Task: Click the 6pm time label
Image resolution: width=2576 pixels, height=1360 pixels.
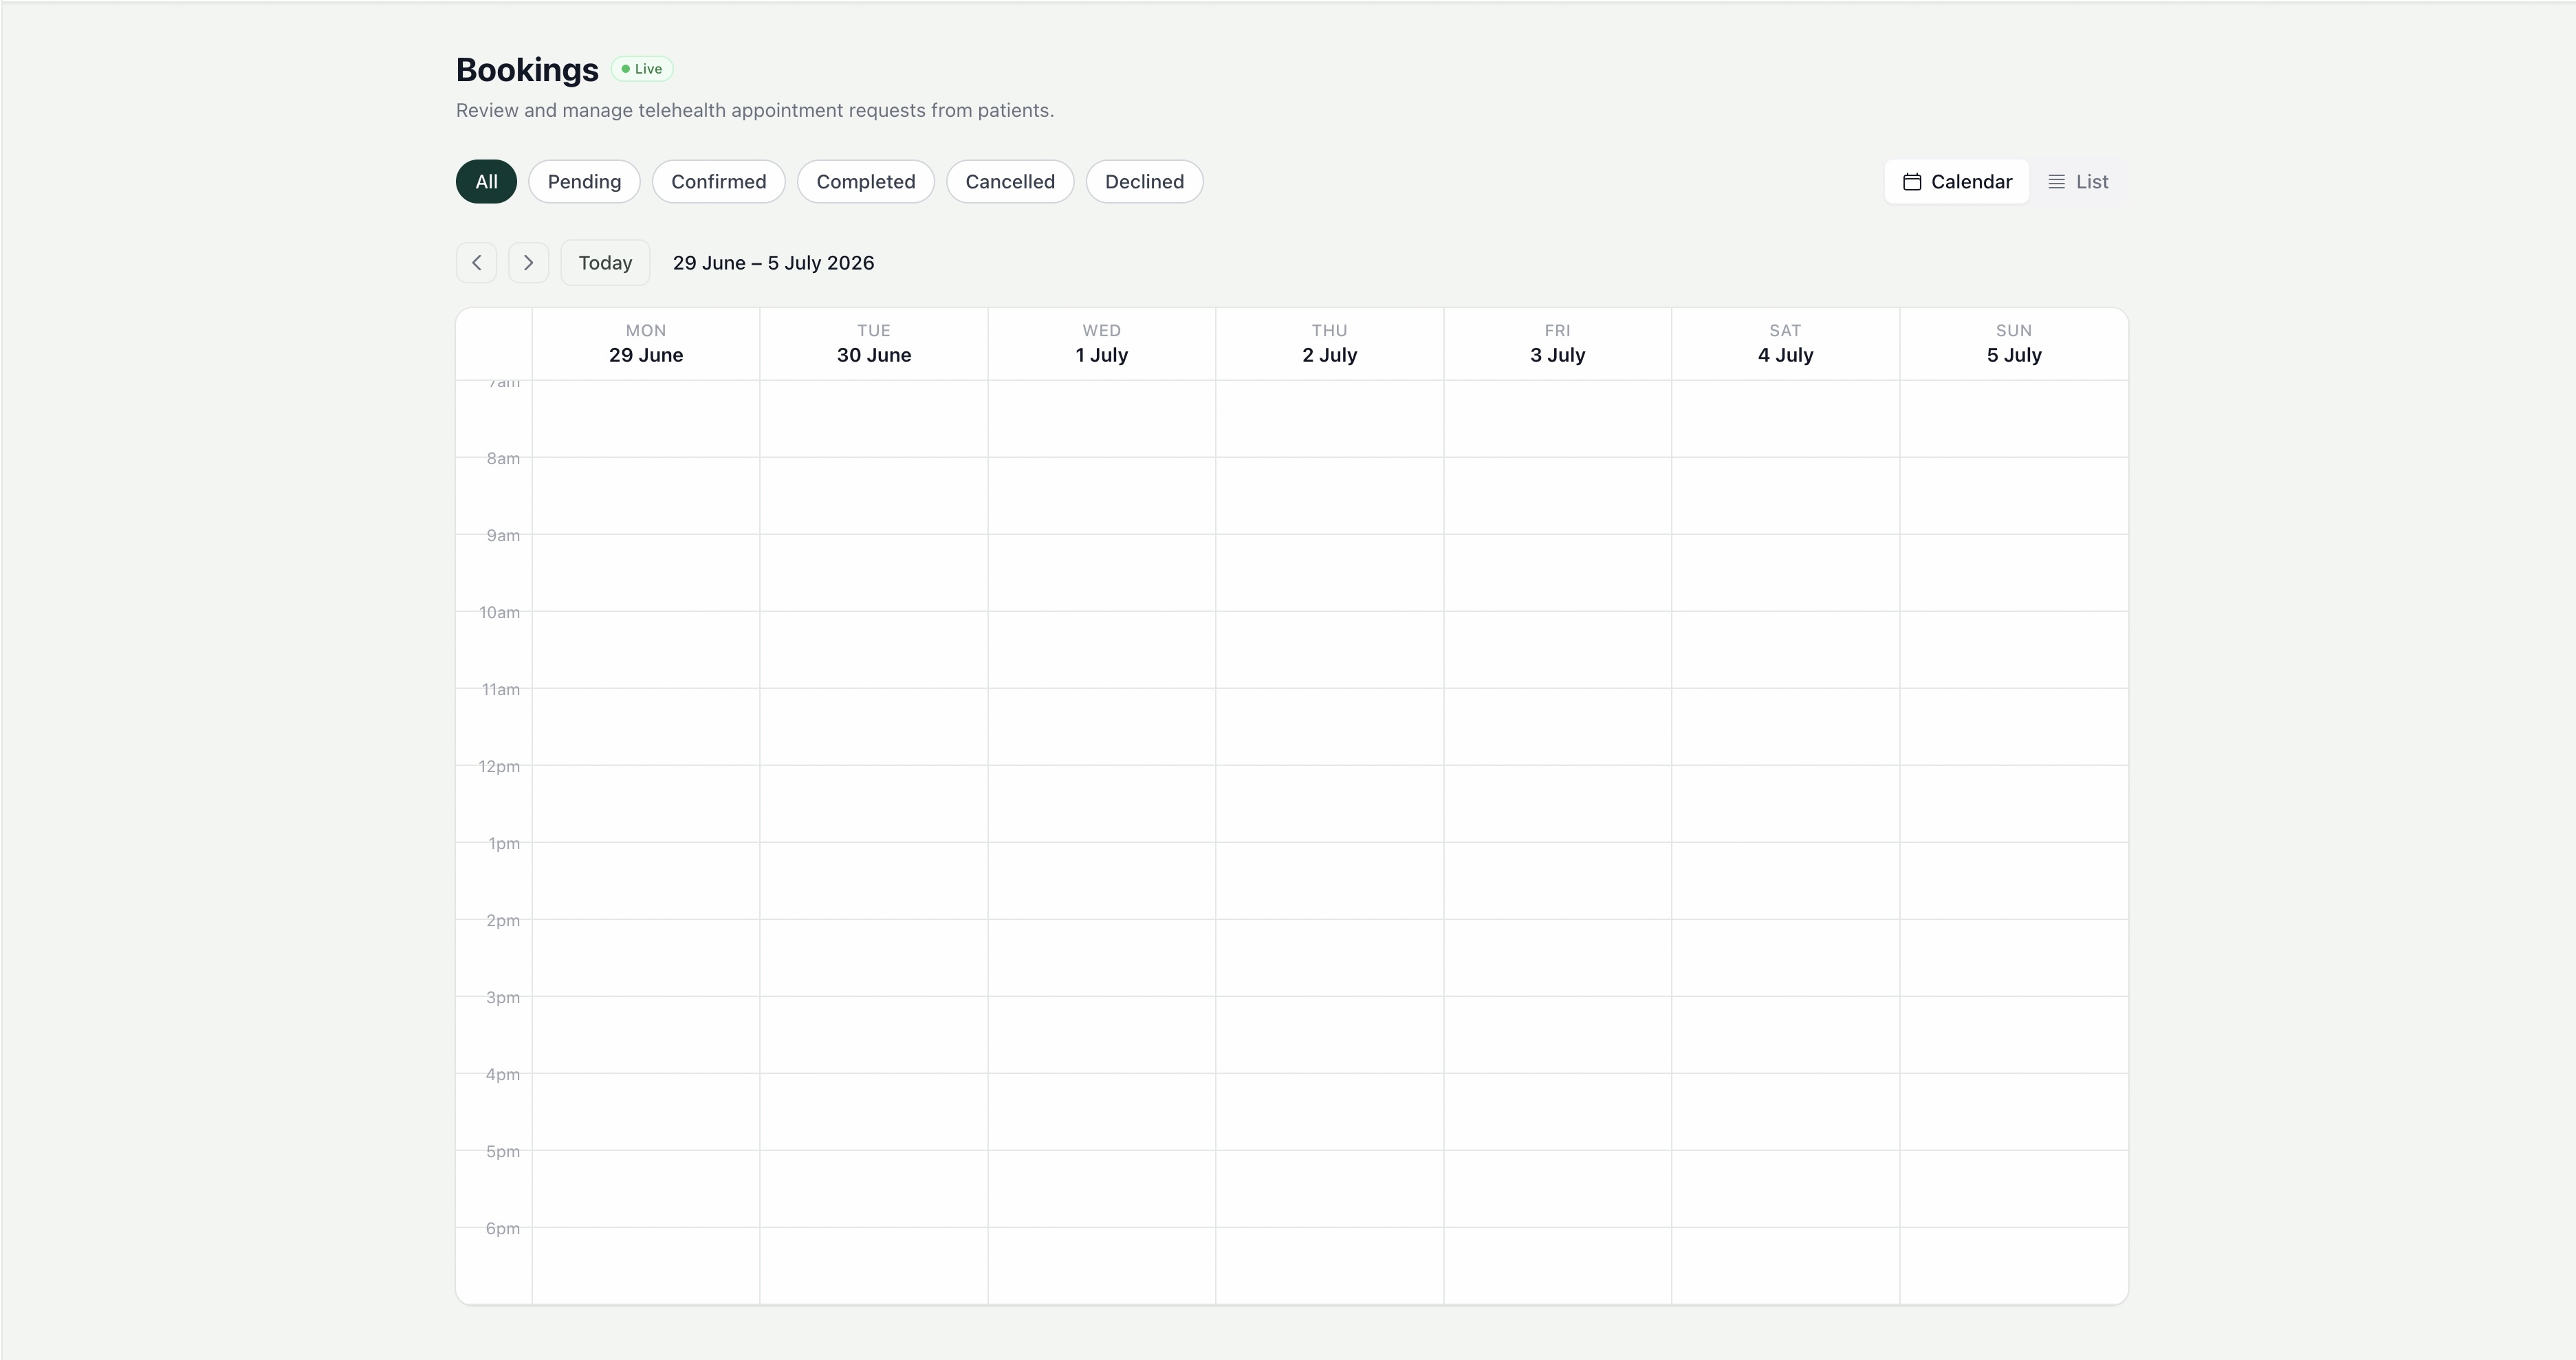Action: (x=503, y=1229)
